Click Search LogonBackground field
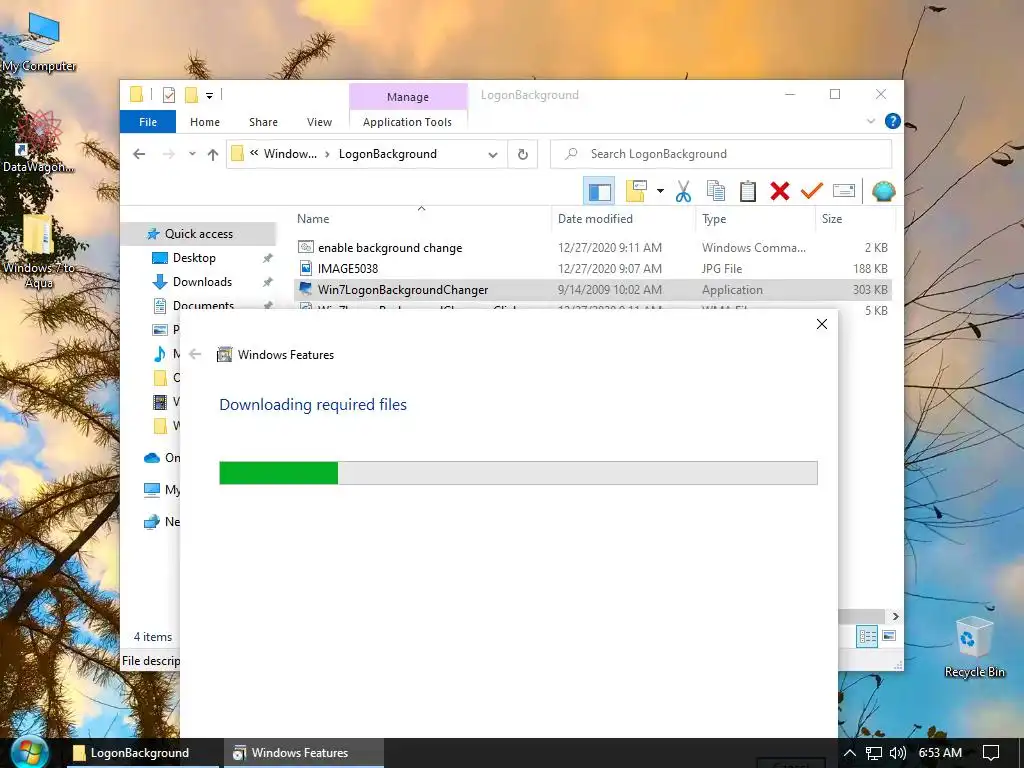 click(721, 154)
